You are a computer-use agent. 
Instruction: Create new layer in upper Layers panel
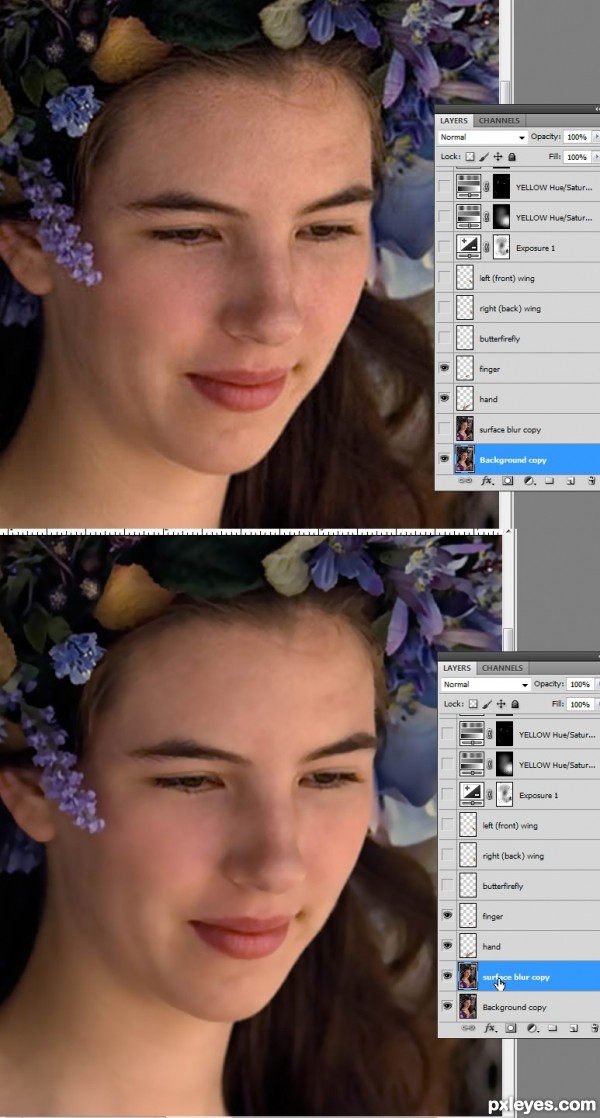[x=571, y=481]
